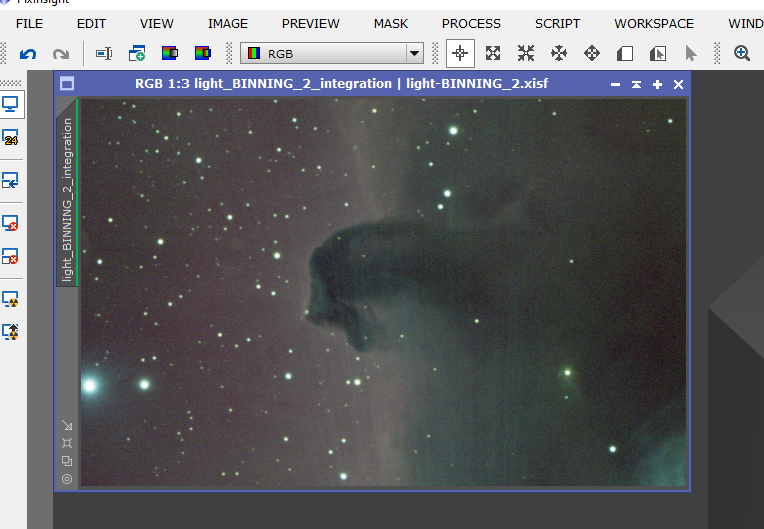764x529 pixels.
Task: Click the overlapping squares icon in image window
Action: 67,461
